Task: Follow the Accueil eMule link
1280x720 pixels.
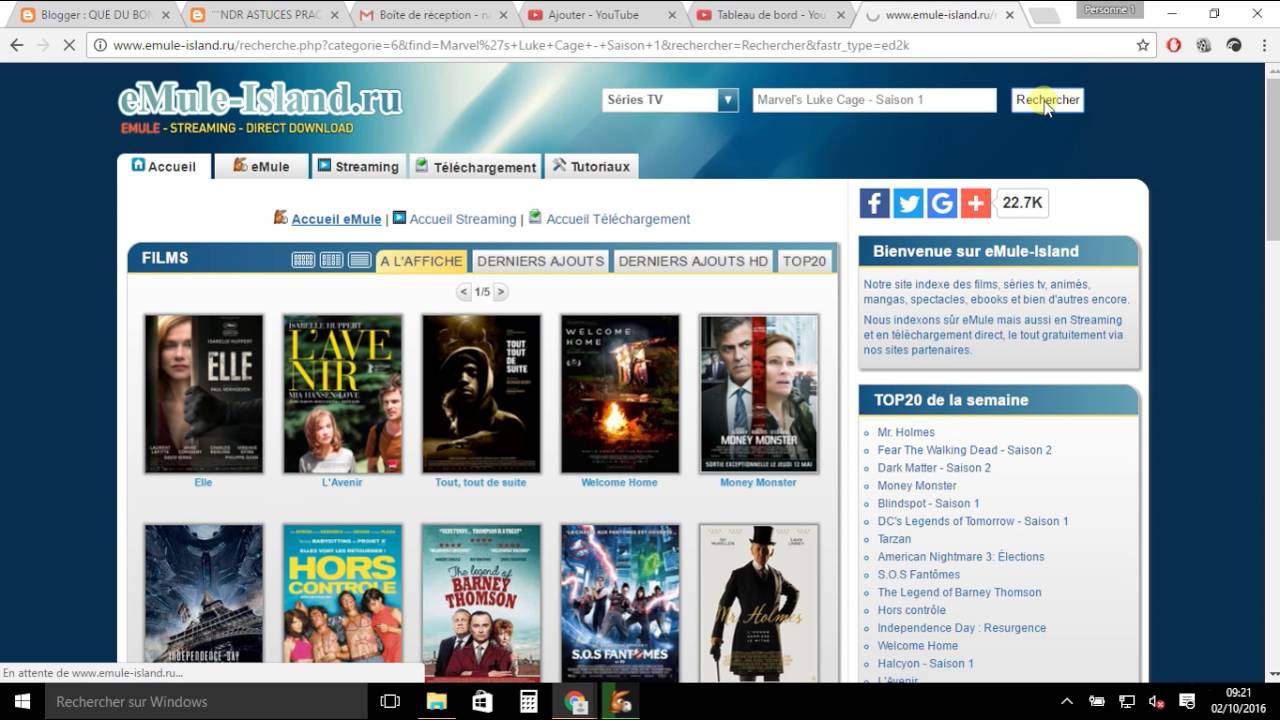Action: click(x=336, y=219)
